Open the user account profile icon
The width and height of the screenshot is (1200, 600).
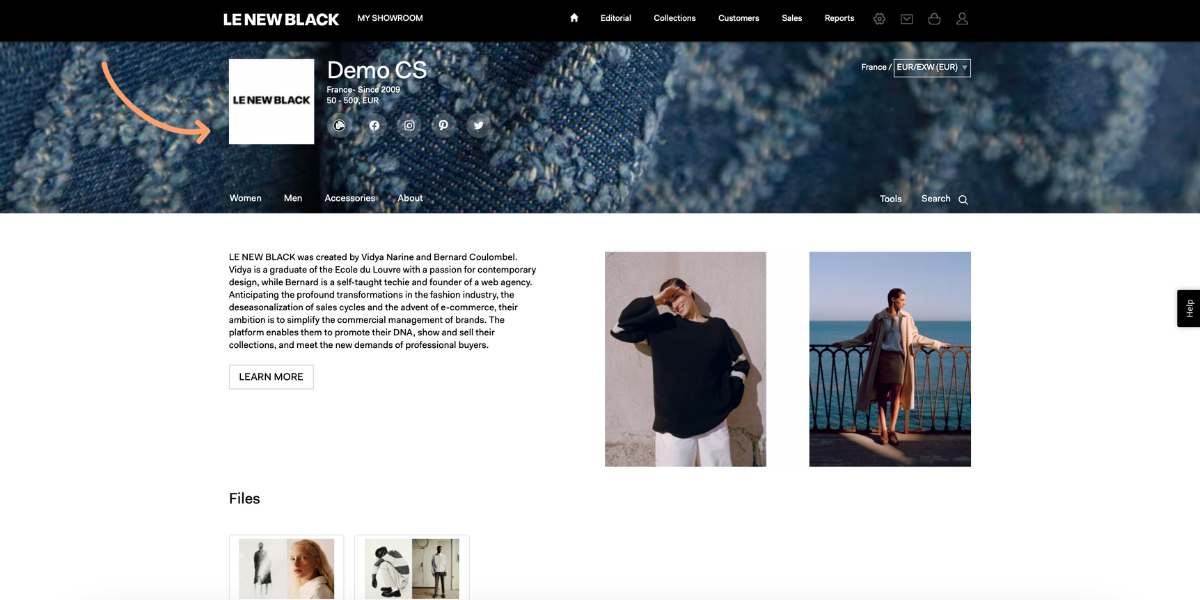point(962,18)
